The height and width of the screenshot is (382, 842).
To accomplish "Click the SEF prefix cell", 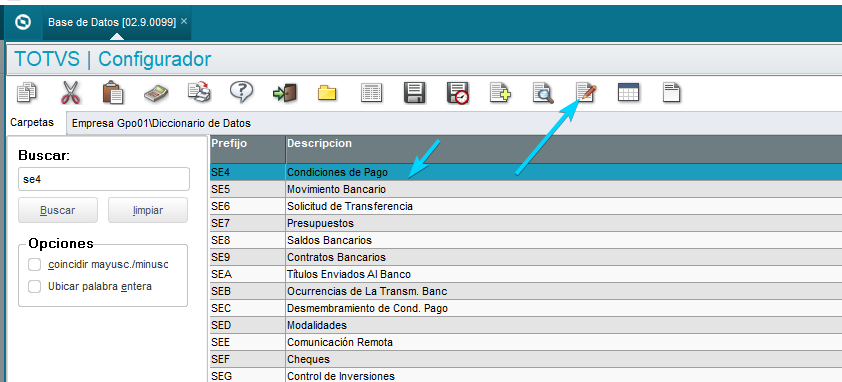I will click(x=248, y=359).
